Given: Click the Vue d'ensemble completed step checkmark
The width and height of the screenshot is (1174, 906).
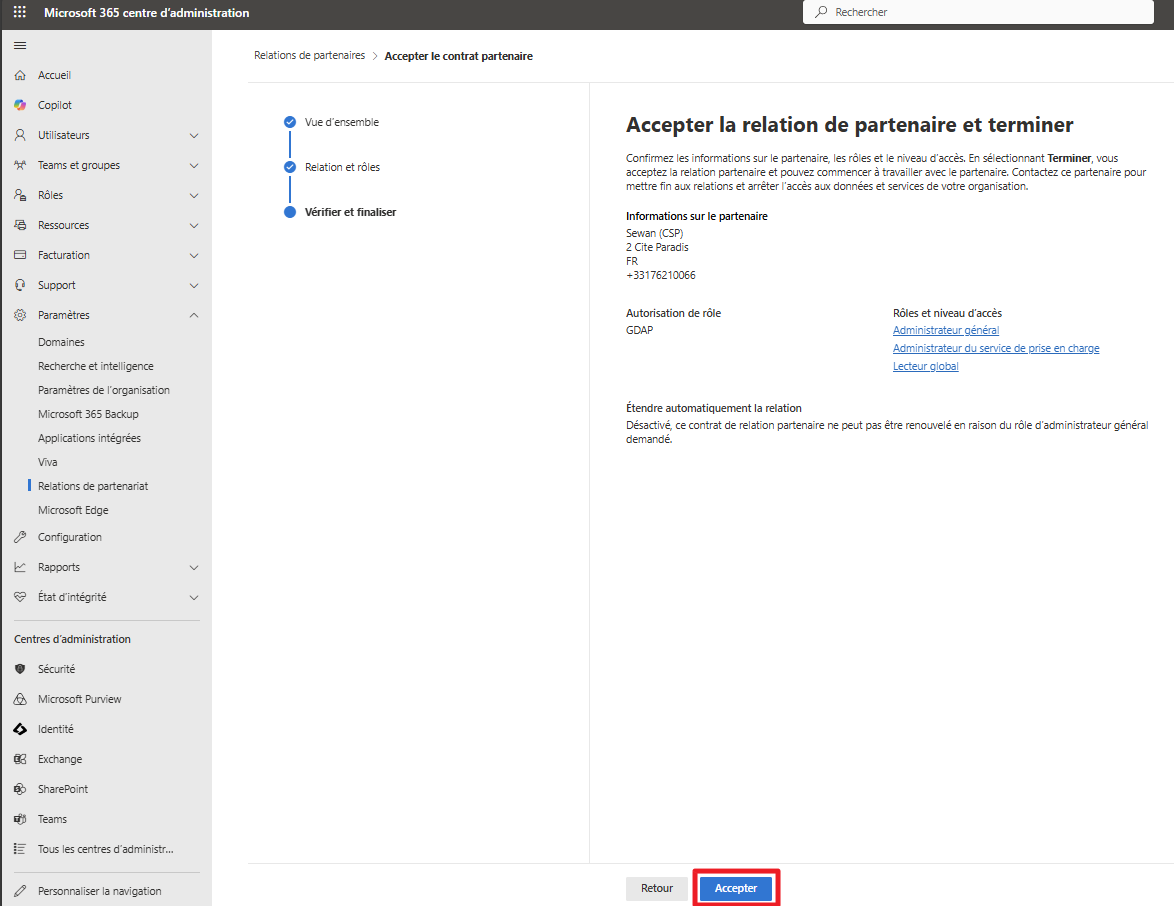Looking at the screenshot, I should pyautogui.click(x=290, y=122).
